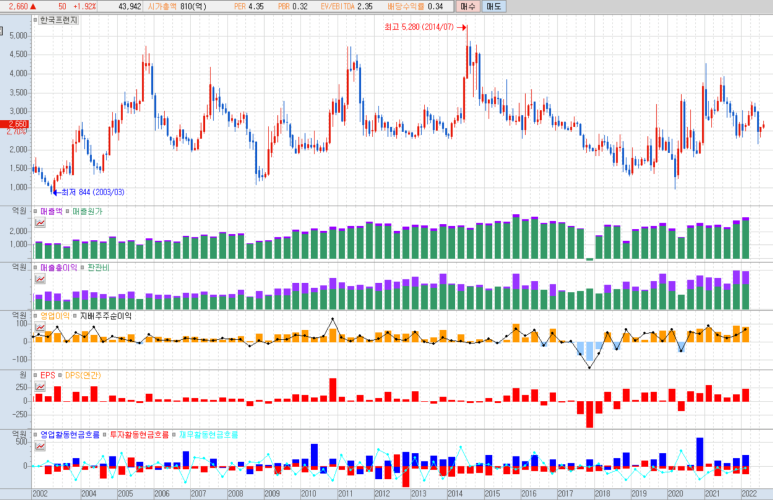Click the 2020 year label on the time axis
The width and height of the screenshot is (773, 500).
[675, 494]
